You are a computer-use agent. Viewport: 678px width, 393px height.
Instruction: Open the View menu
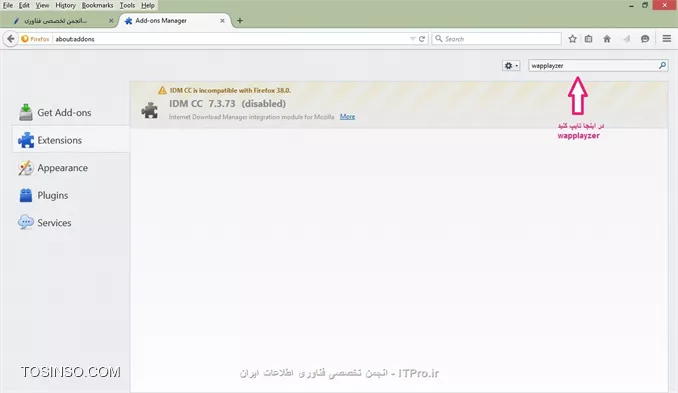point(42,5)
